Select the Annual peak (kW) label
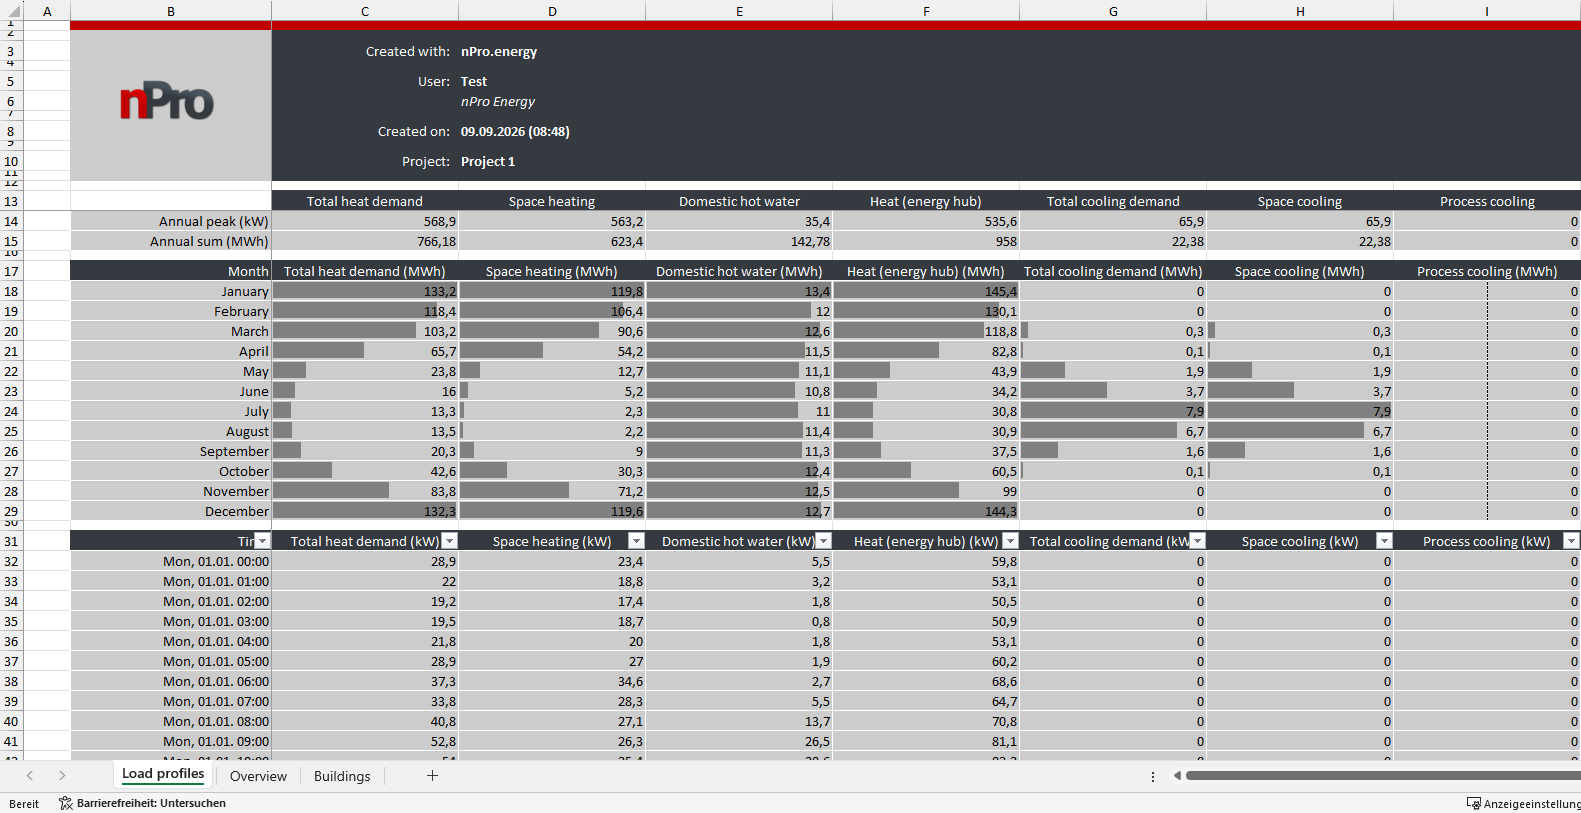The image size is (1581, 813). (171, 221)
